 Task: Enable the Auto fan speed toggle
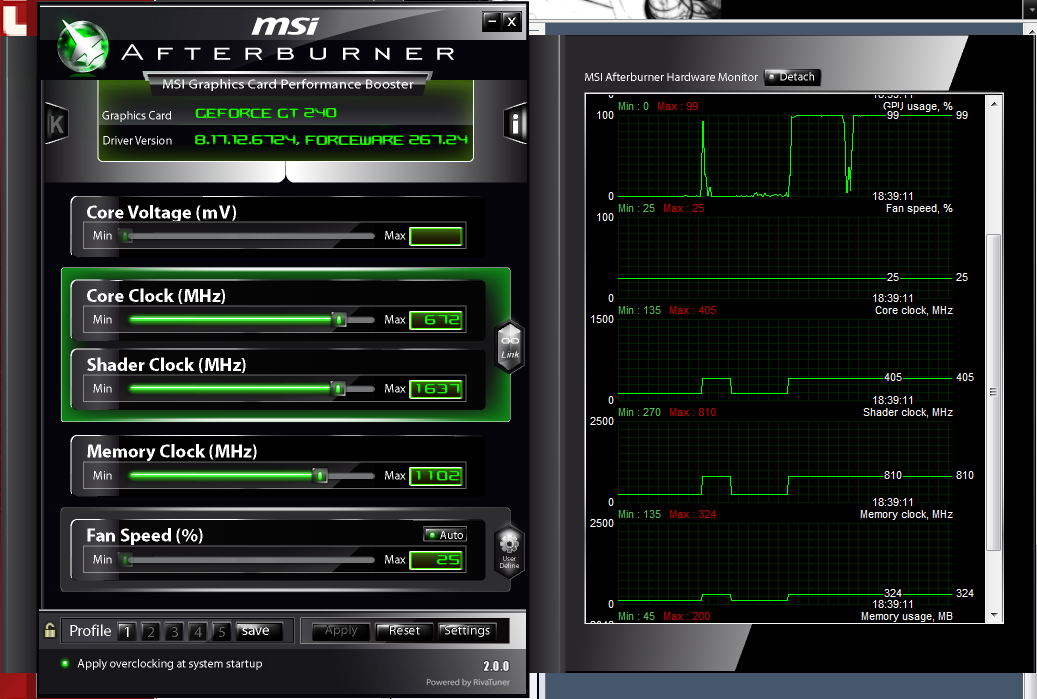pos(445,534)
